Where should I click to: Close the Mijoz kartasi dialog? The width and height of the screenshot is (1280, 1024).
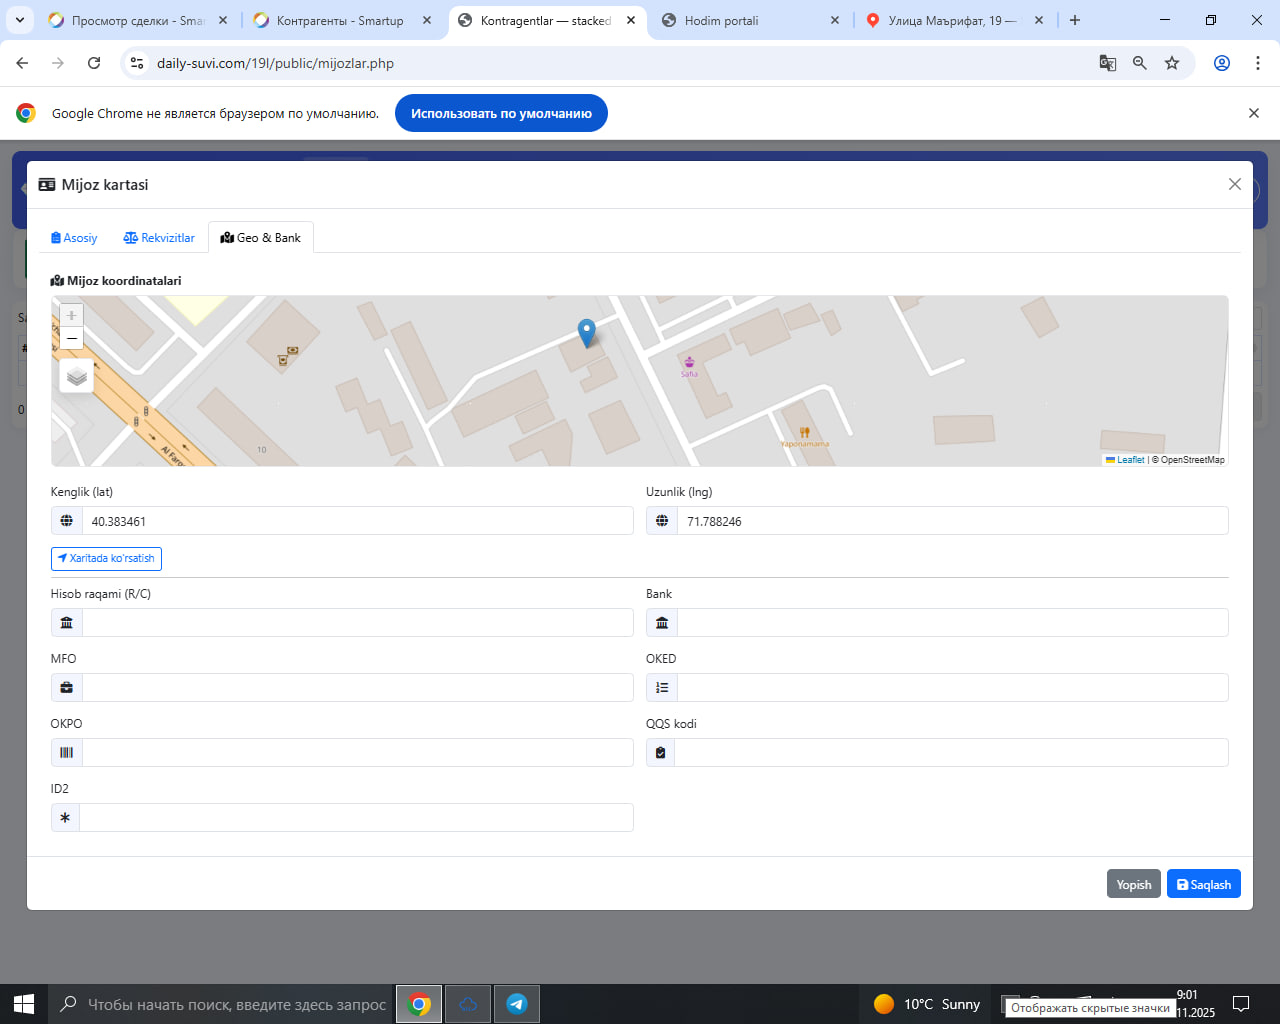tap(1235, 184)
